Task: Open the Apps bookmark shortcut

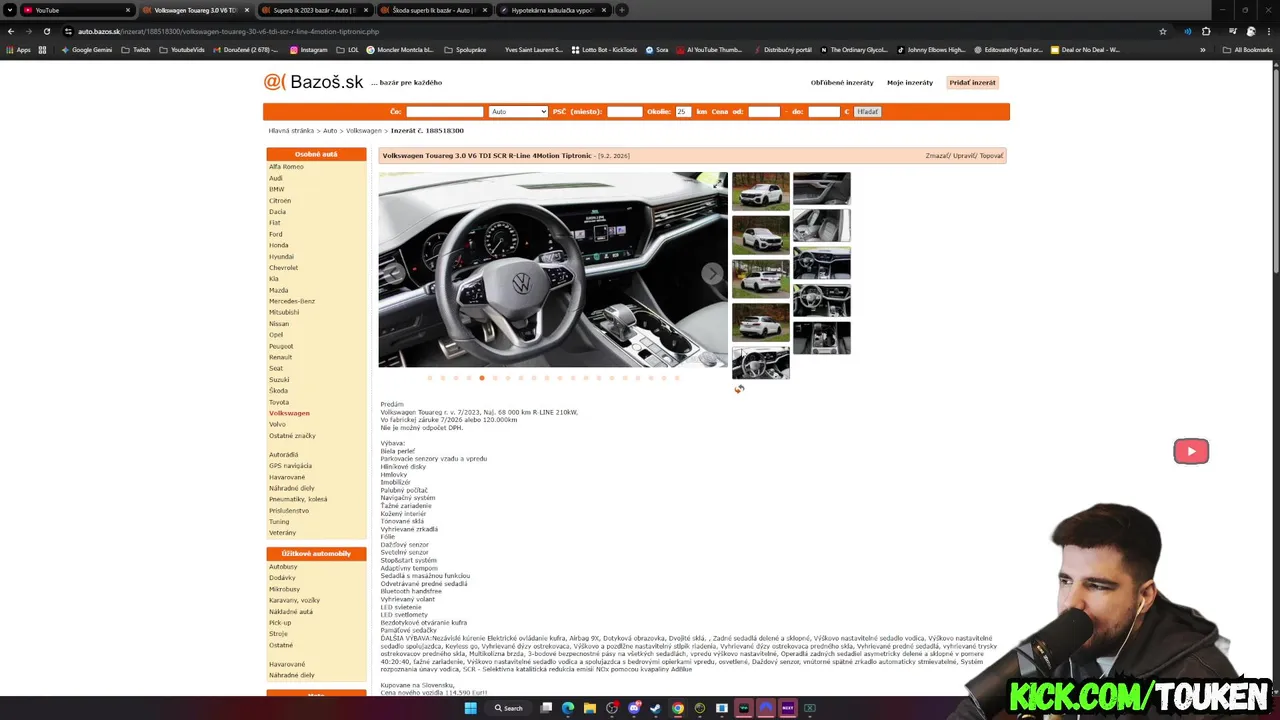Action: click(19, 49)
